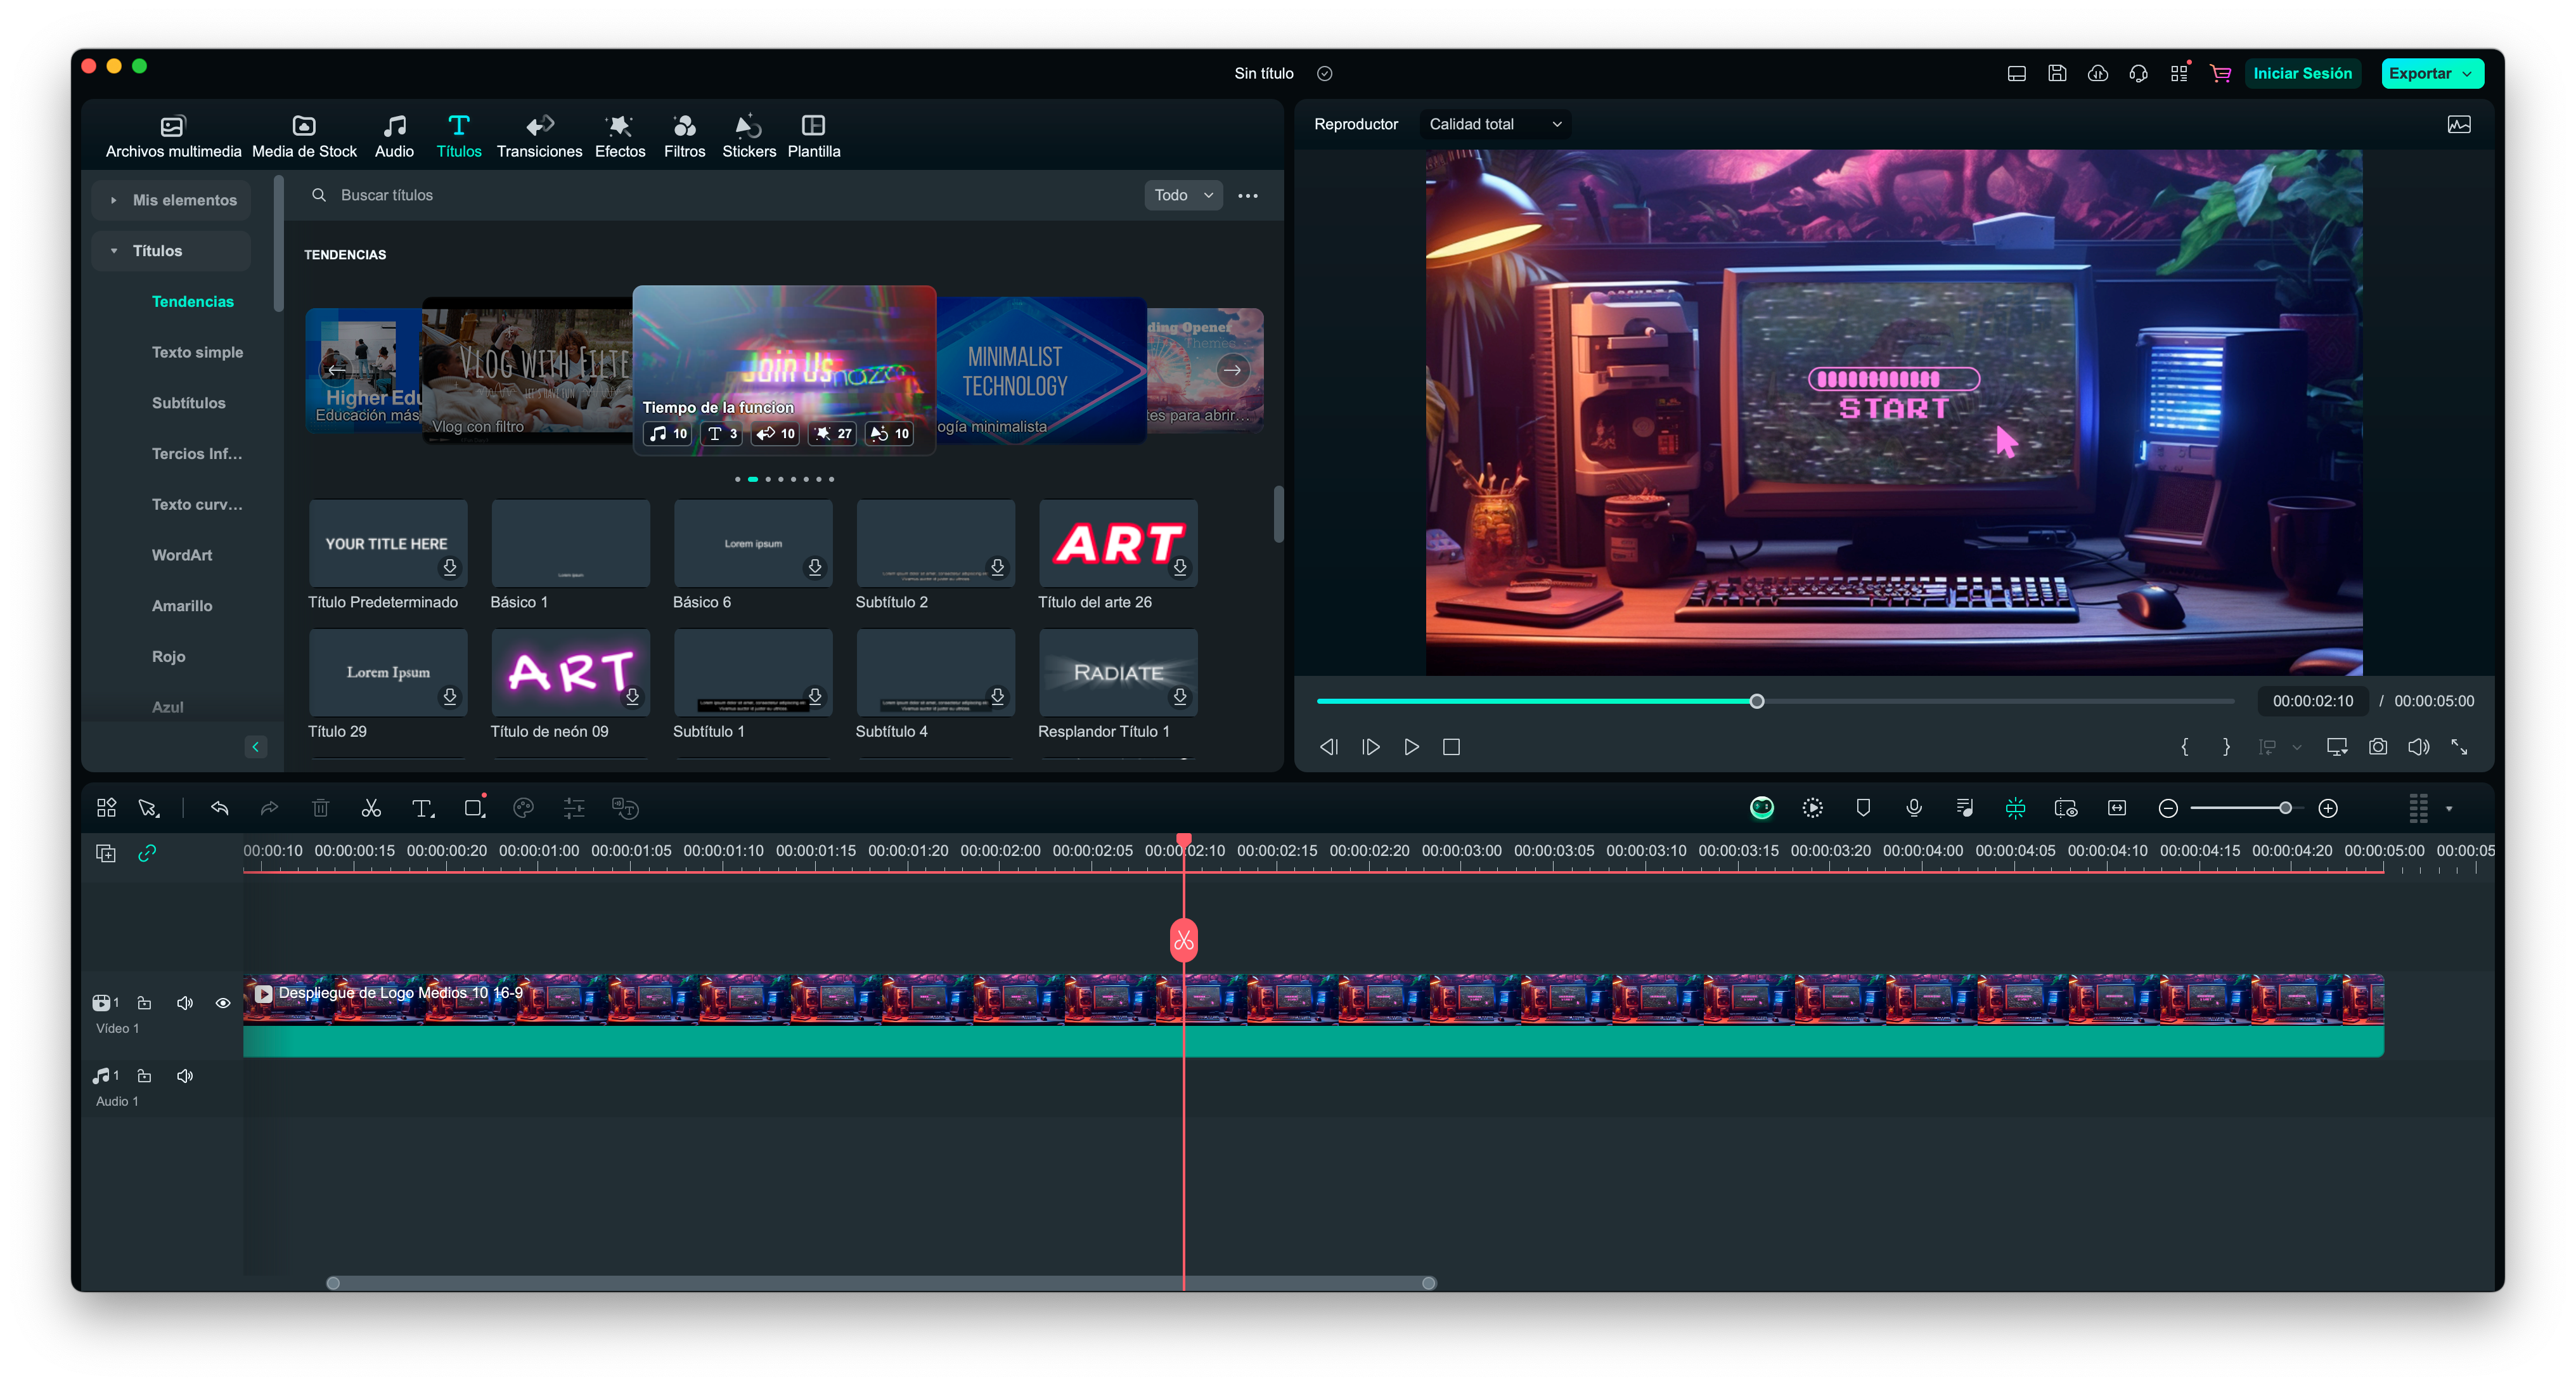Open the color palette tool
This screenshot has width=2576, height=1386.
pyautogui.click(x=523, y=808)
